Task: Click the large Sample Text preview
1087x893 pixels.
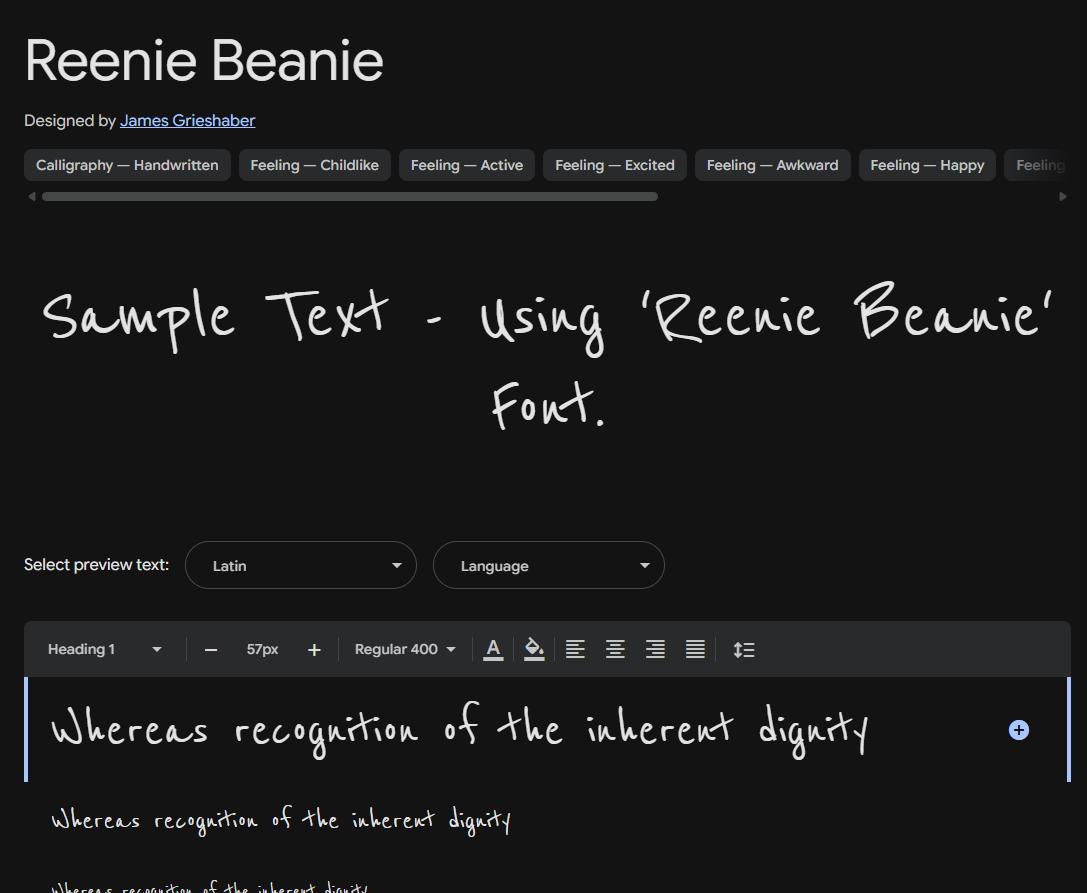Action: coord(548,357)
